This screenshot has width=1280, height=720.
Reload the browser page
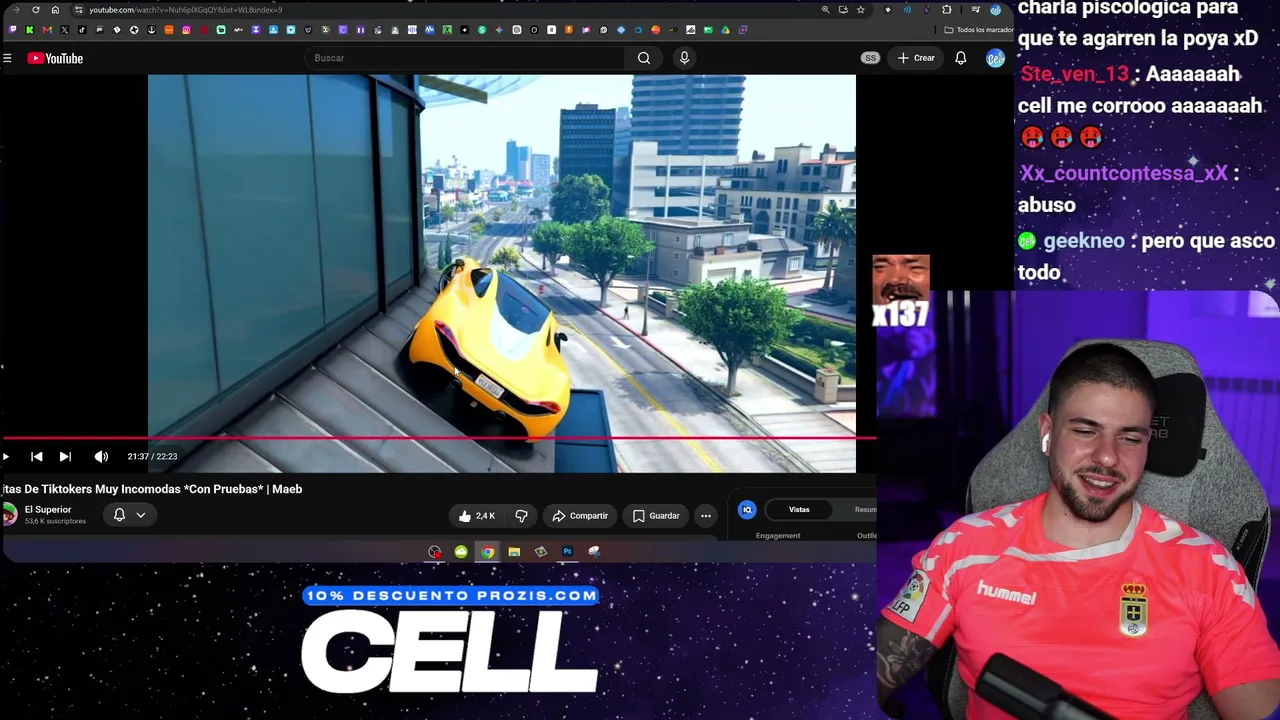point(36,10)
